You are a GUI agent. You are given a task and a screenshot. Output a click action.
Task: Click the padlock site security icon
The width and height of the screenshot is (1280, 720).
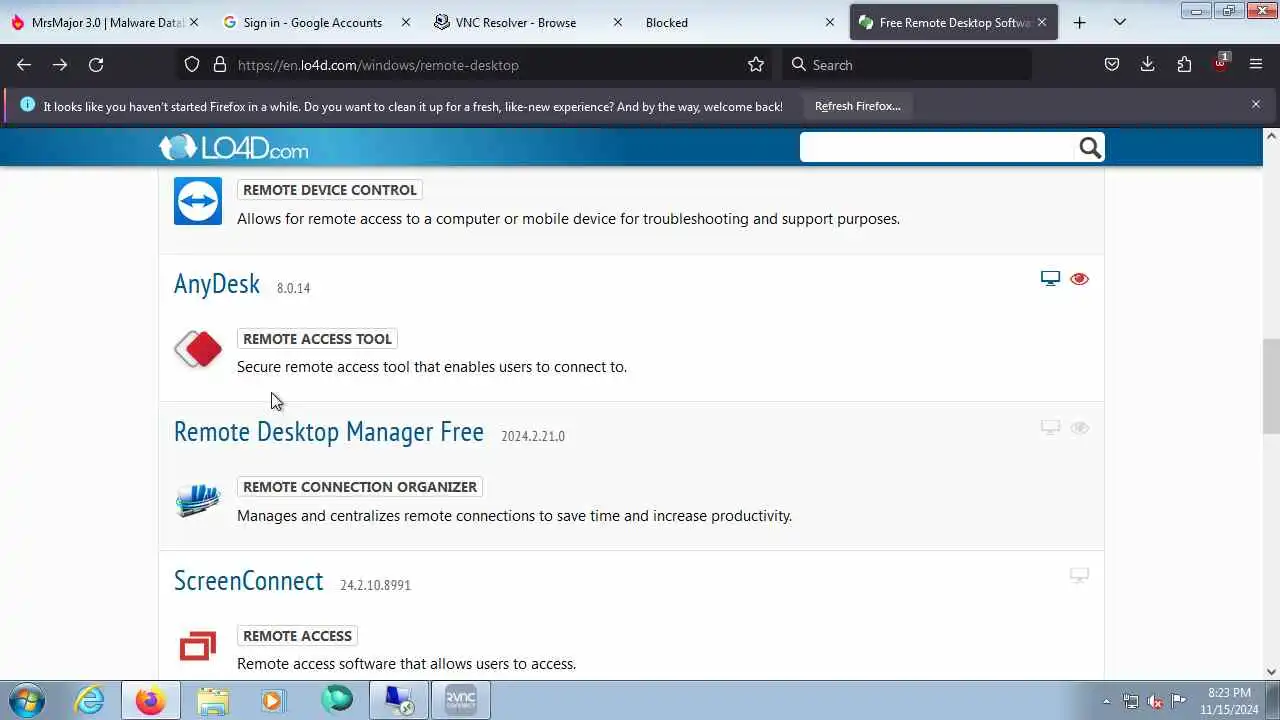(220, 64)
